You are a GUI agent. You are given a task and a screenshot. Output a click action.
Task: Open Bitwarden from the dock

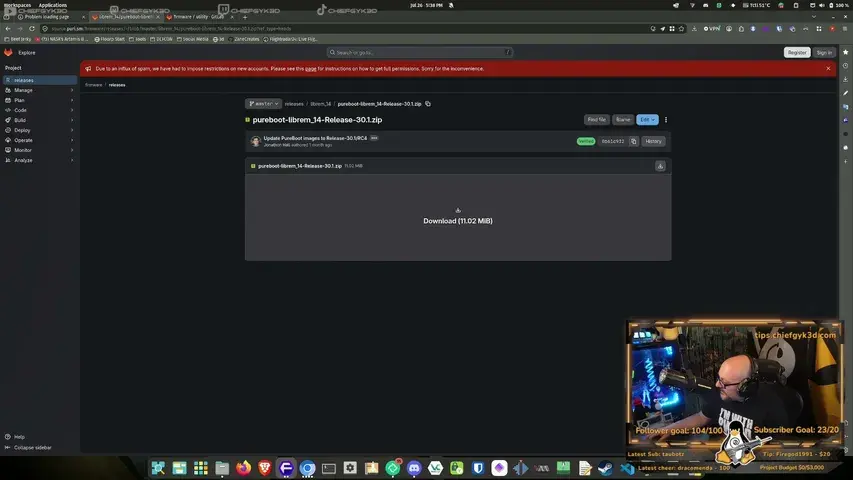point(478,467)
